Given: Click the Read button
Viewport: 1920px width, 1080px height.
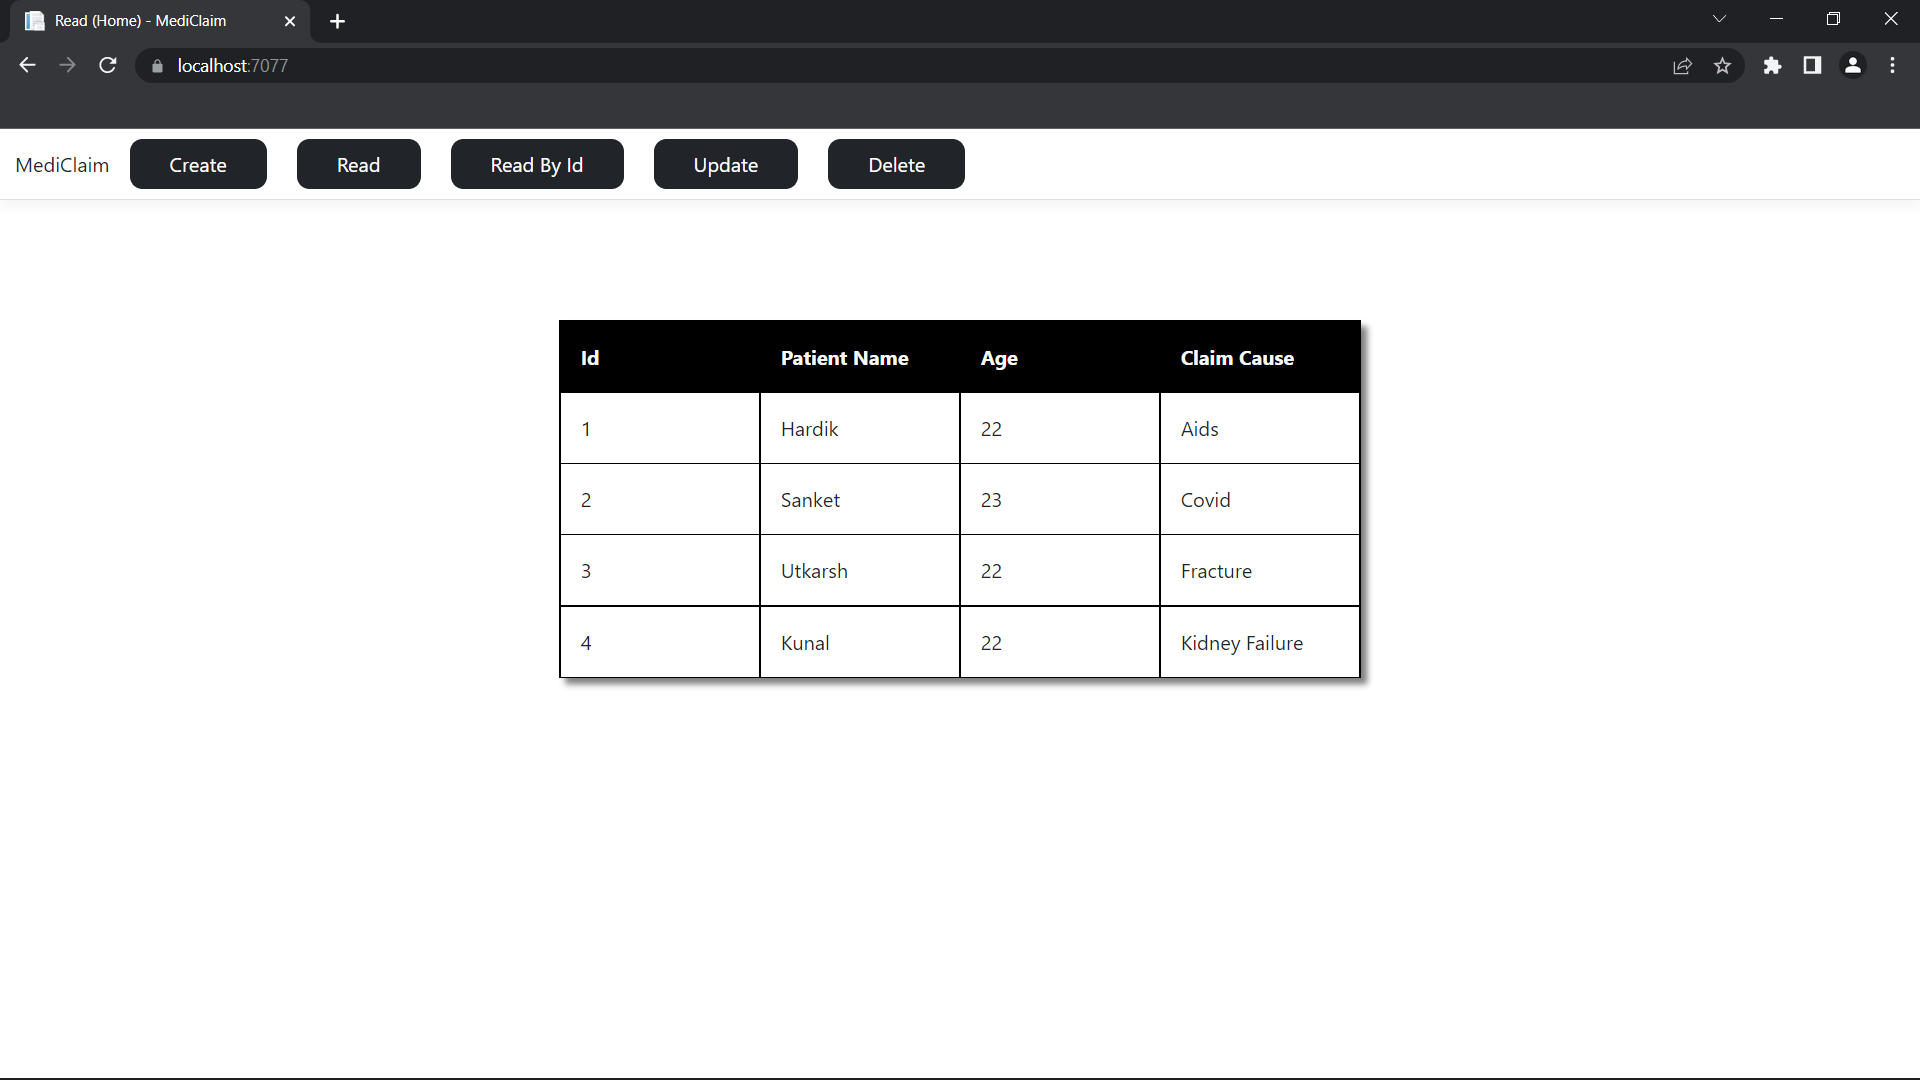Looking at the screenshot, I should coord(358,164).
